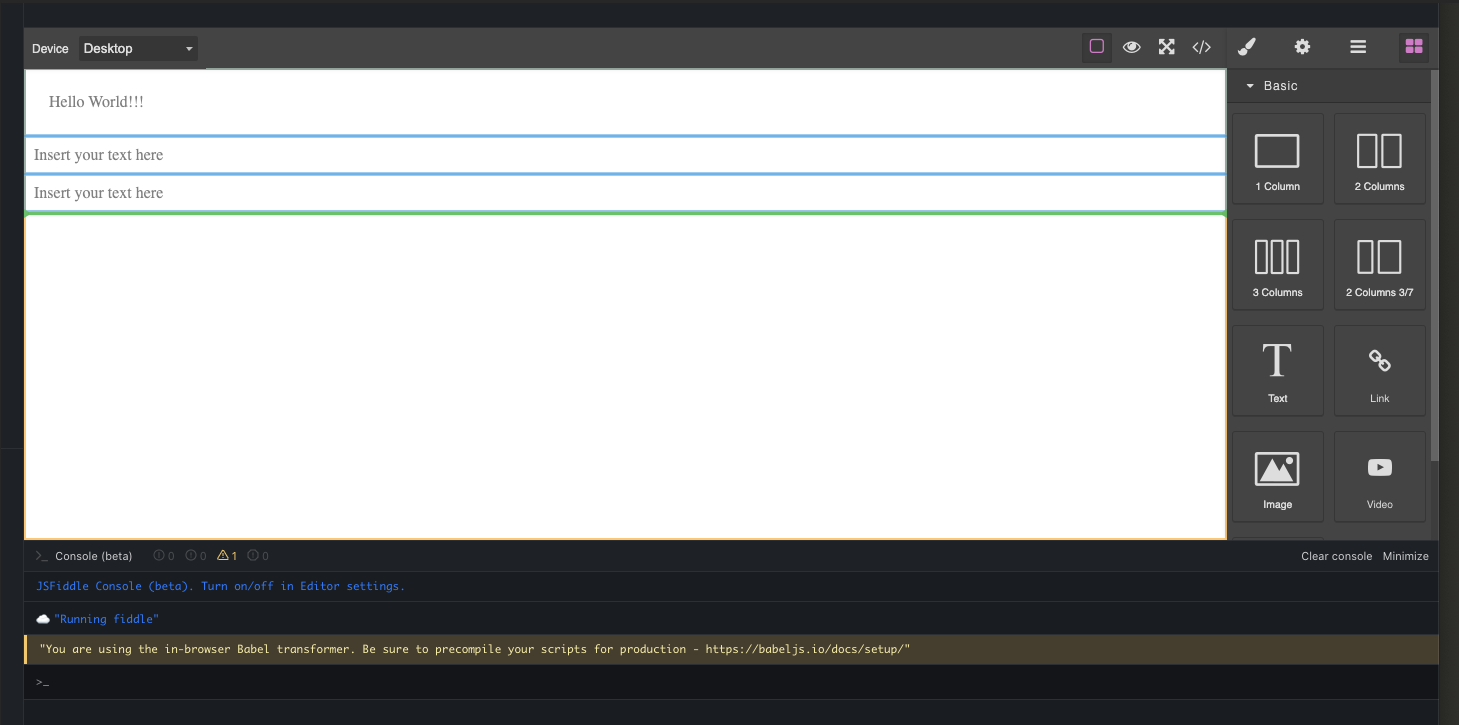Toggle component borders visibility
The width and height of the screenshot is (1459, 725).
1096,46
